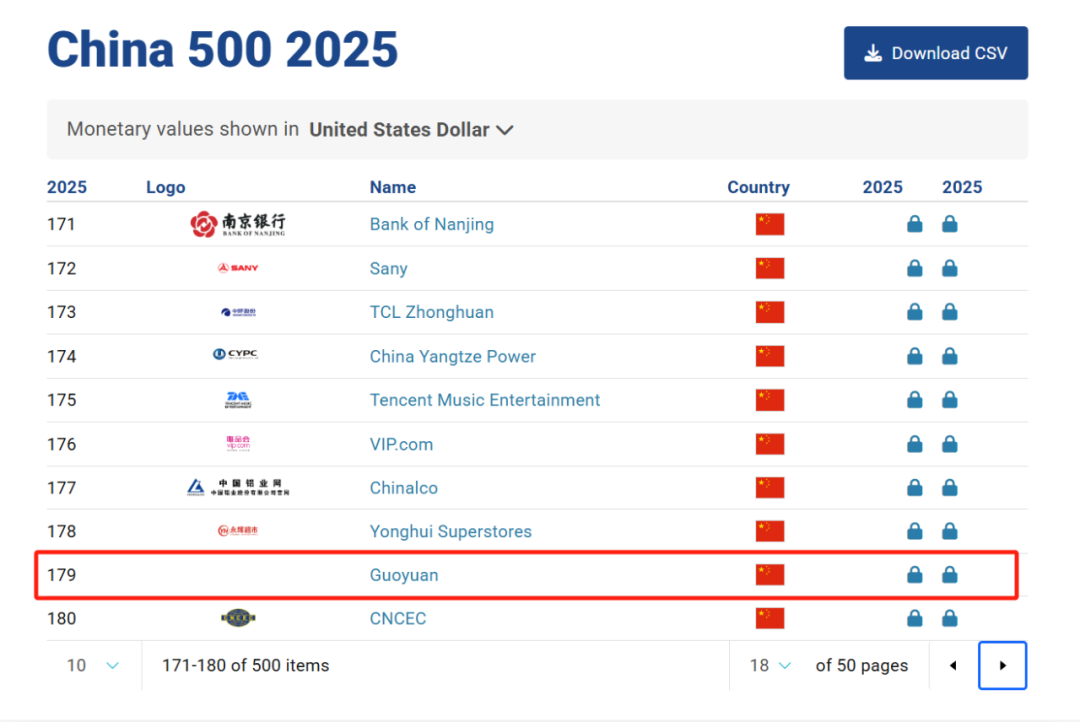Image resolution: width=1080 pixels, height=722 pixels.
Task: Go to previous page arrow
Action: tap(953, 666)
